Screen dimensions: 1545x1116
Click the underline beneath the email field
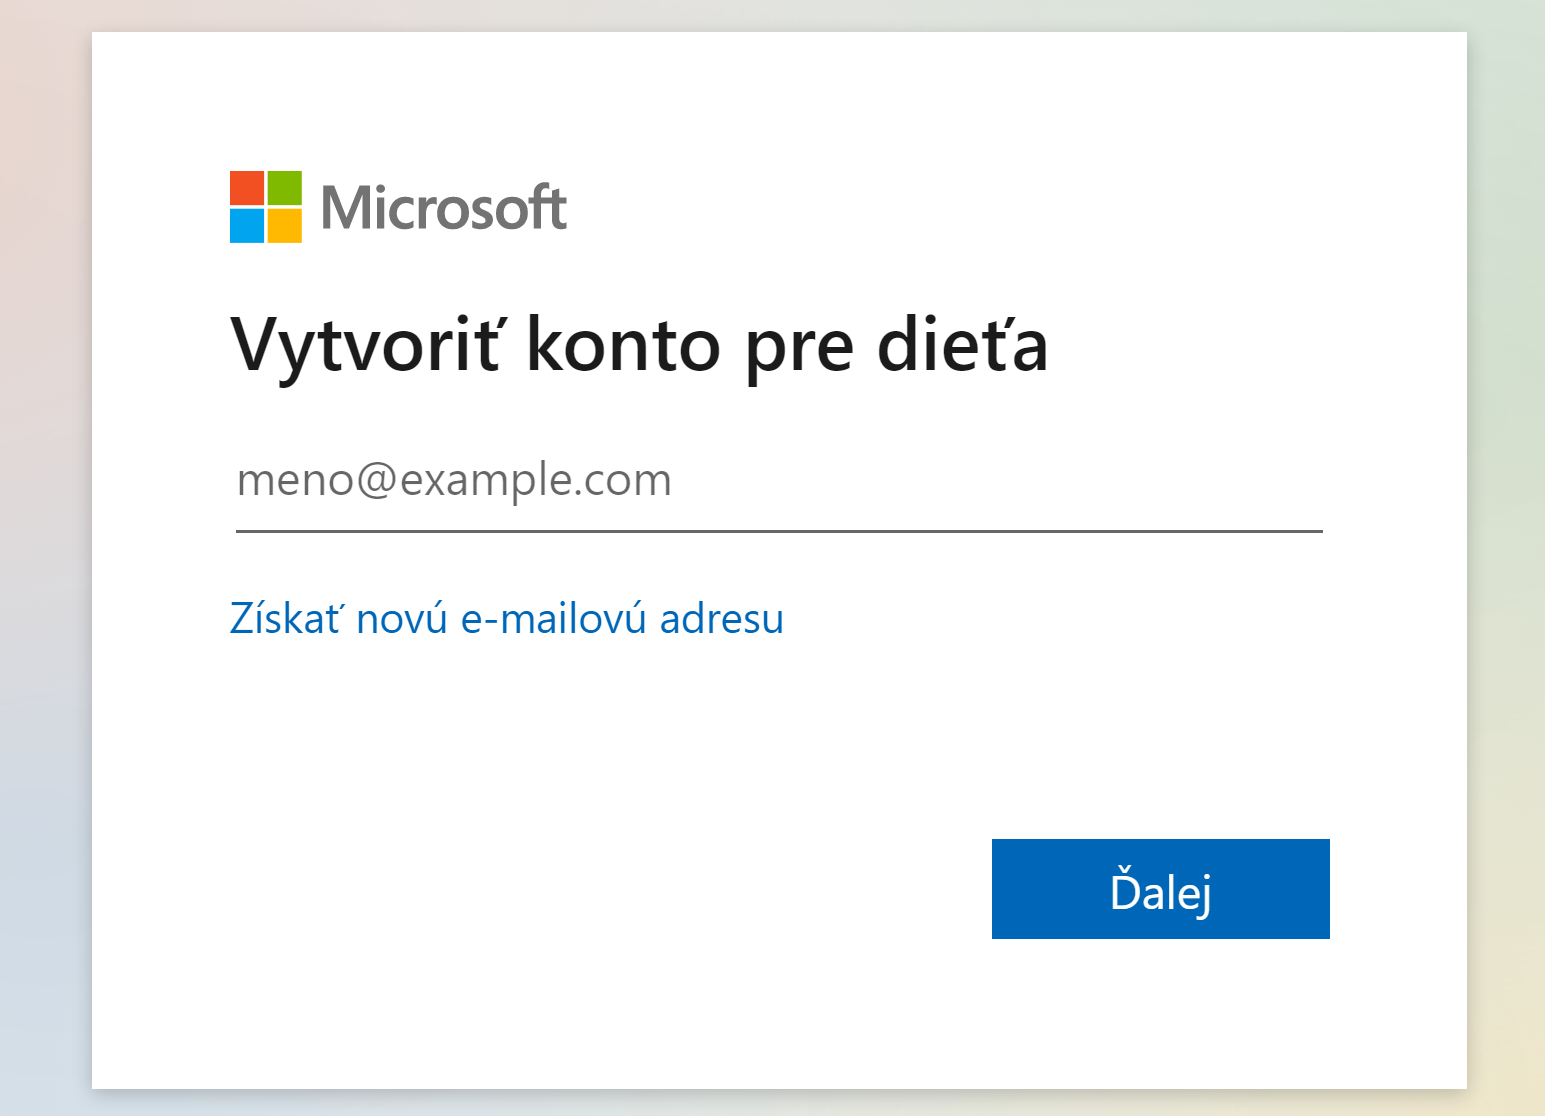[x=779, y=531]
